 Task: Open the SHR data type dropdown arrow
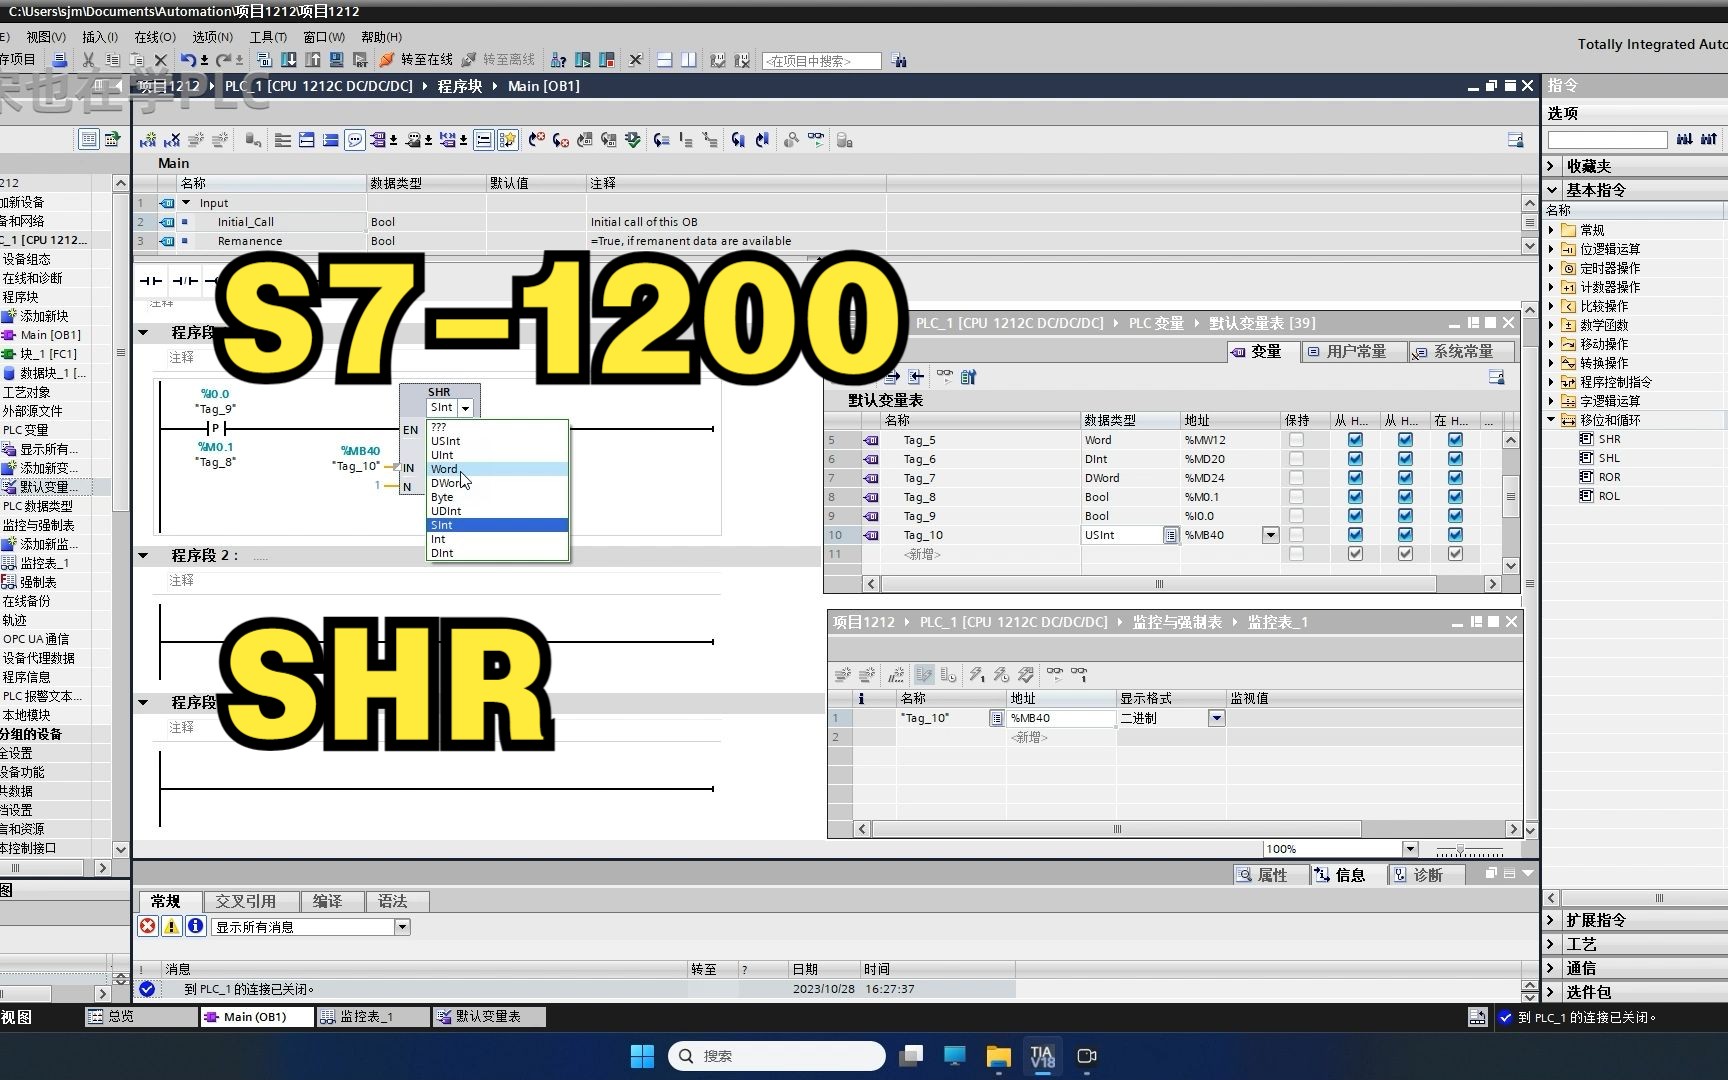(x=465, y=408)
